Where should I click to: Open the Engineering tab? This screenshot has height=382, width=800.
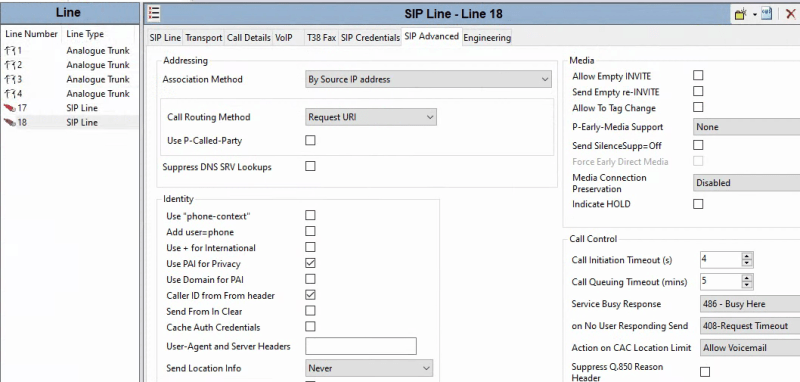coord(487,38)
